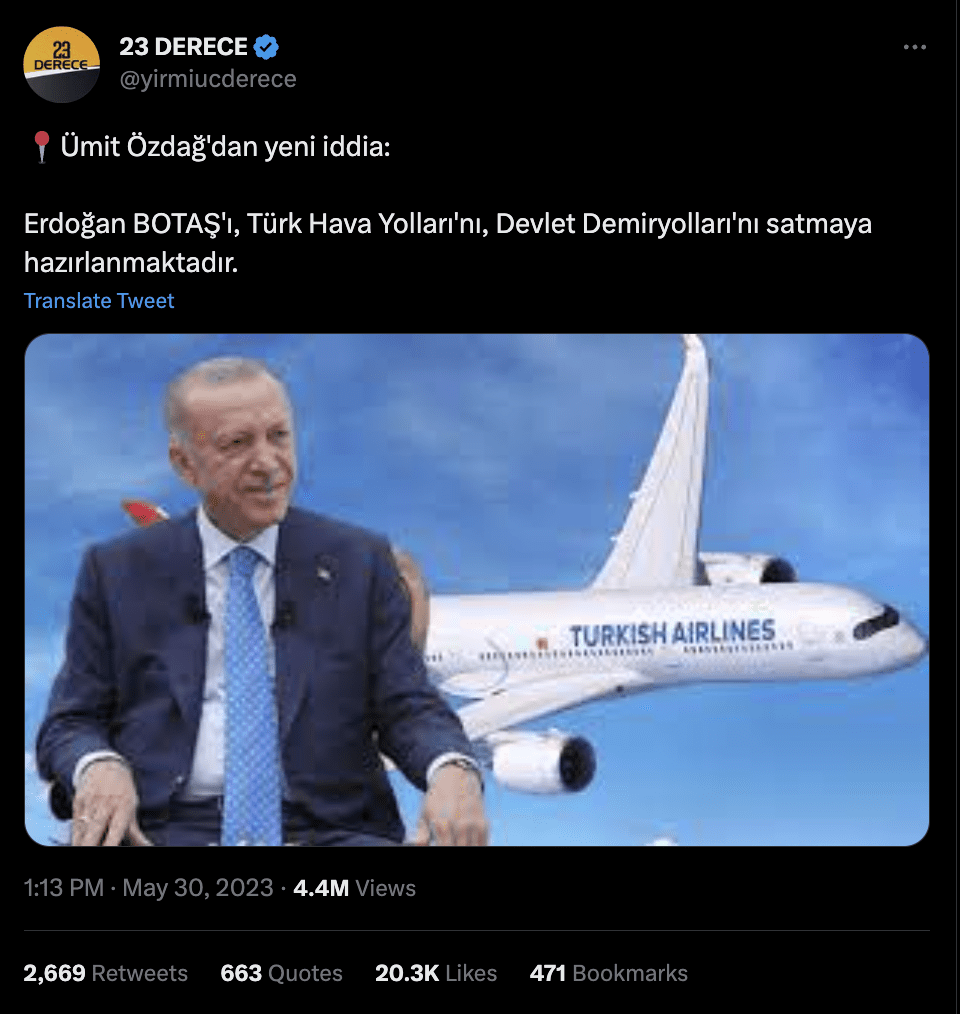This screenshot has height=1014, width=960.
Task: Click the 471 Bookmarks count
Action: [609, 973]
